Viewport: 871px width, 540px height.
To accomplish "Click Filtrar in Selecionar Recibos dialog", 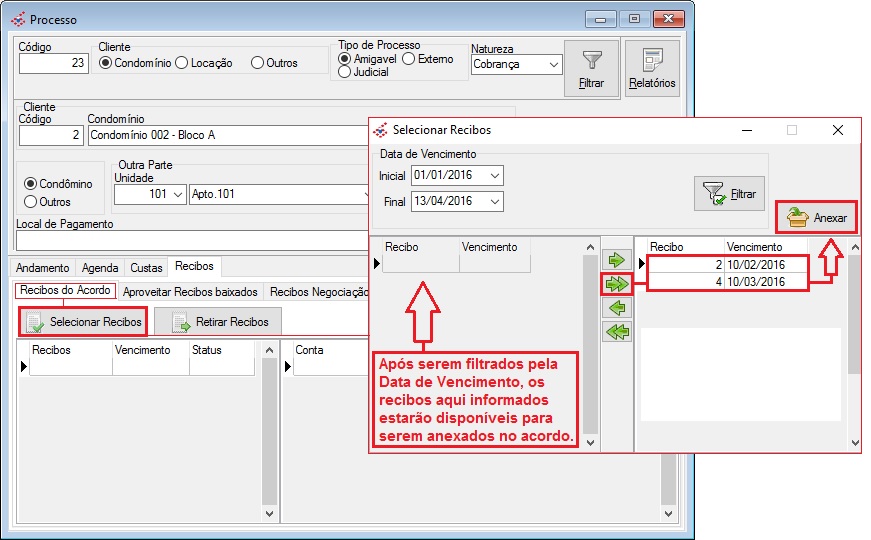I will pos(729,193).
